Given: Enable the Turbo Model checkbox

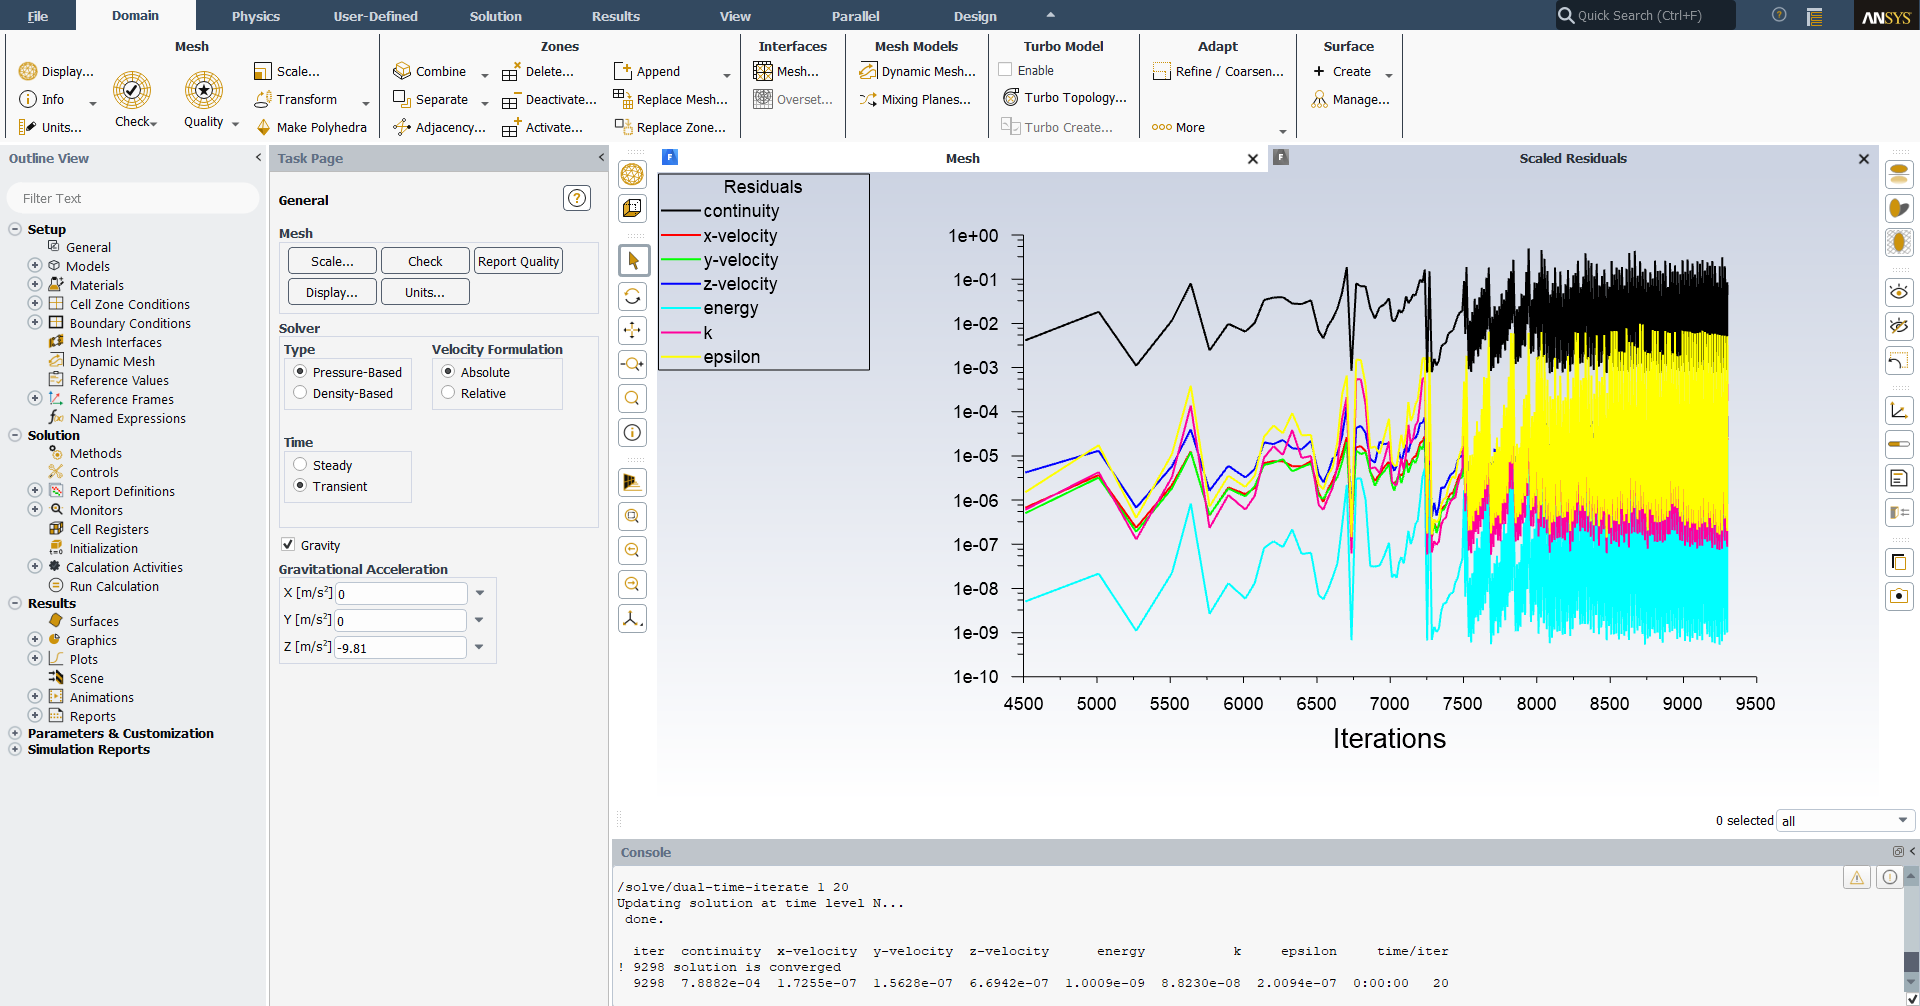Looking at the screenshot, I should [x=1005, y=71].
